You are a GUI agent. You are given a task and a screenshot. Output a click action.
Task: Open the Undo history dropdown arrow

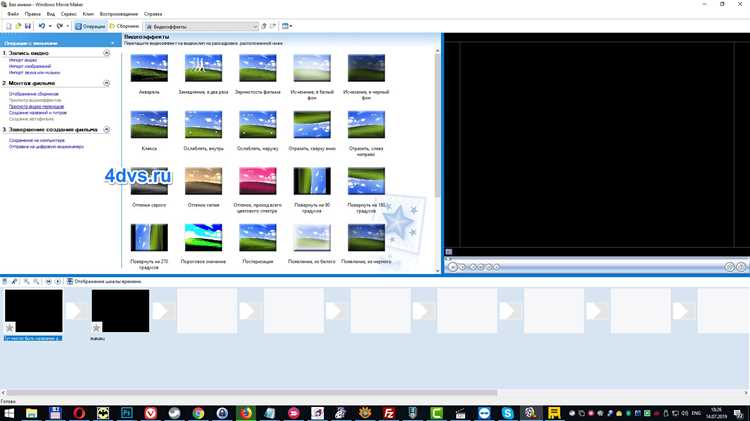pyautogui.click(x=50, y=26)
